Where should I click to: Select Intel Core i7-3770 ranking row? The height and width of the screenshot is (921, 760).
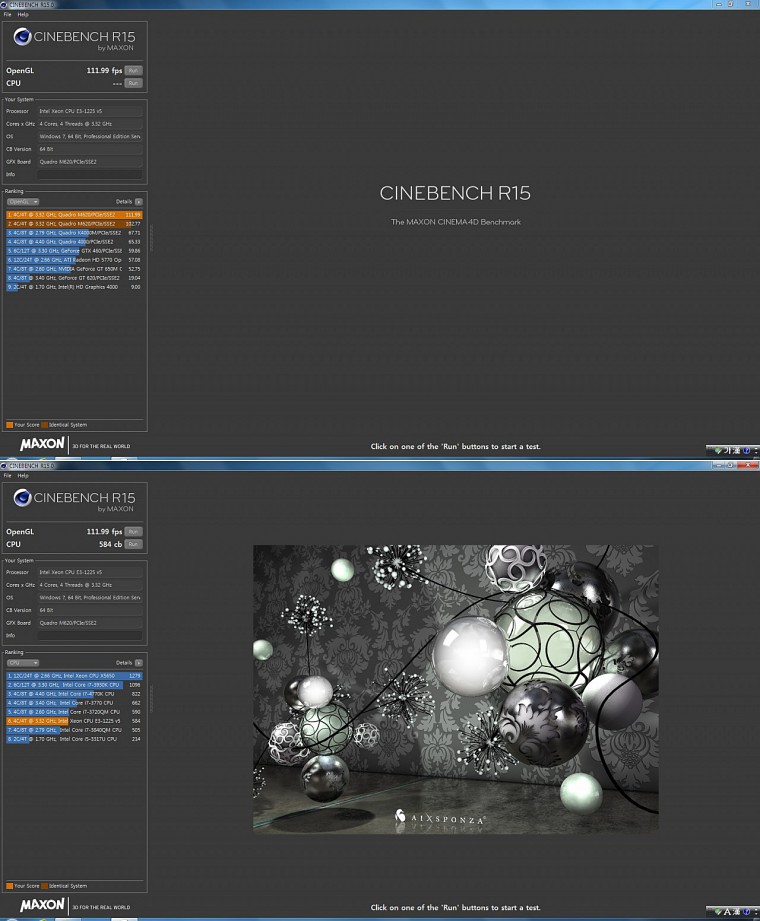pos(74,702)
